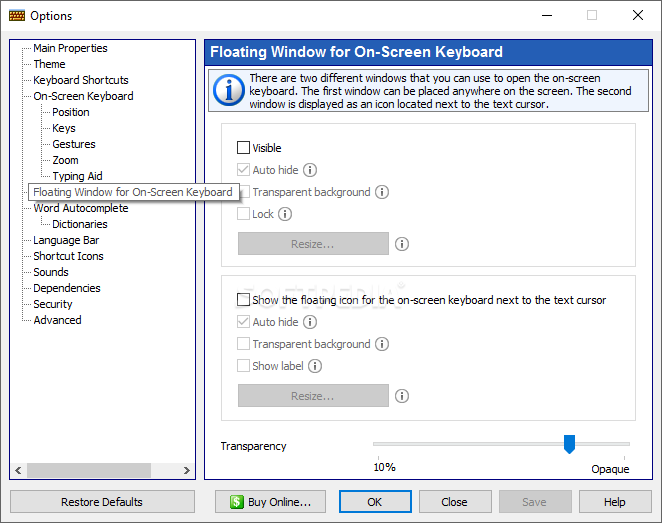Image resolution: width=662 pixels, height=523 pixels.
Task: Click the Save button
Action: (x=535, y=502)
